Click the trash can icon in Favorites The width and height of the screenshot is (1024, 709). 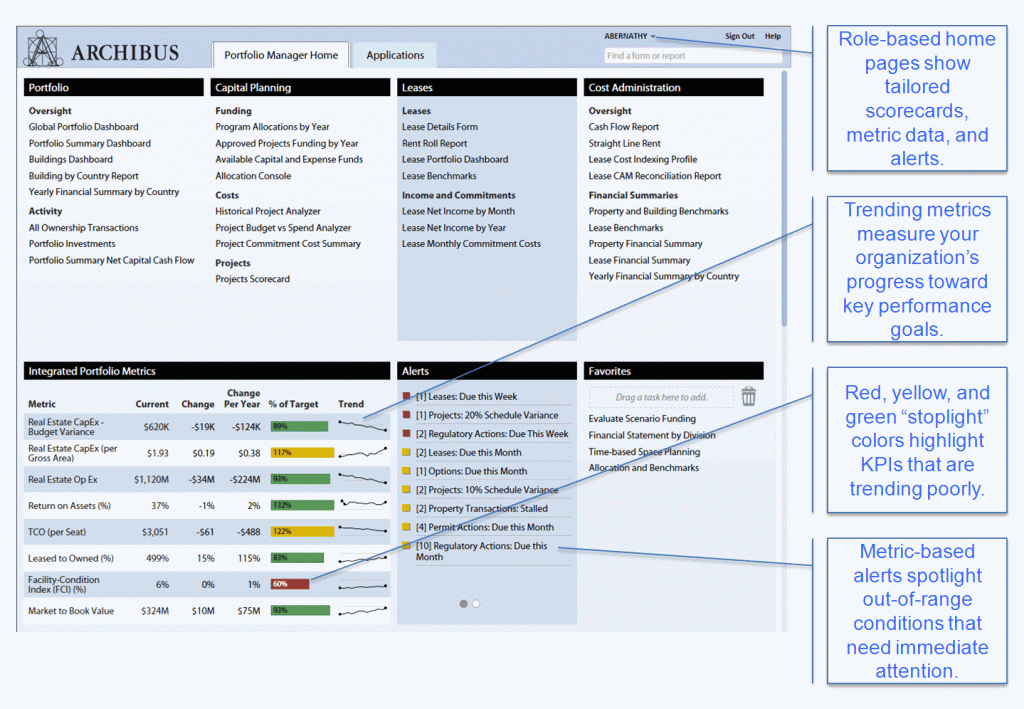point(748,396)
